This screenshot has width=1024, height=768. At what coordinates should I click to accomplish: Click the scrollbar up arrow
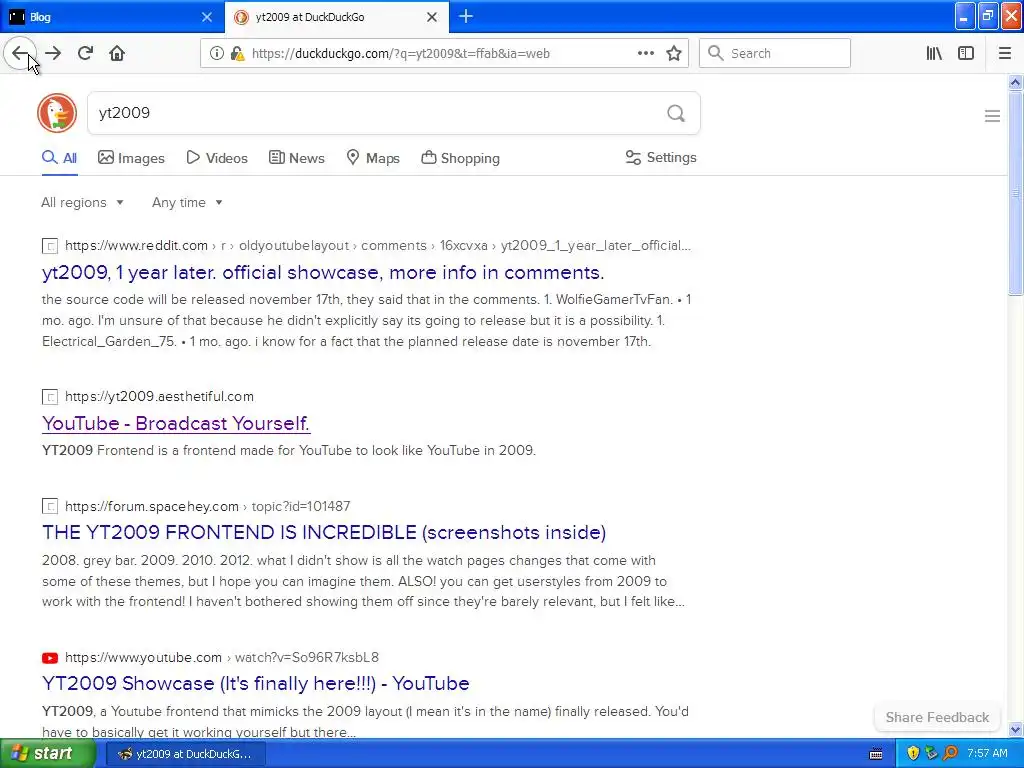(x=1015, y=82)
